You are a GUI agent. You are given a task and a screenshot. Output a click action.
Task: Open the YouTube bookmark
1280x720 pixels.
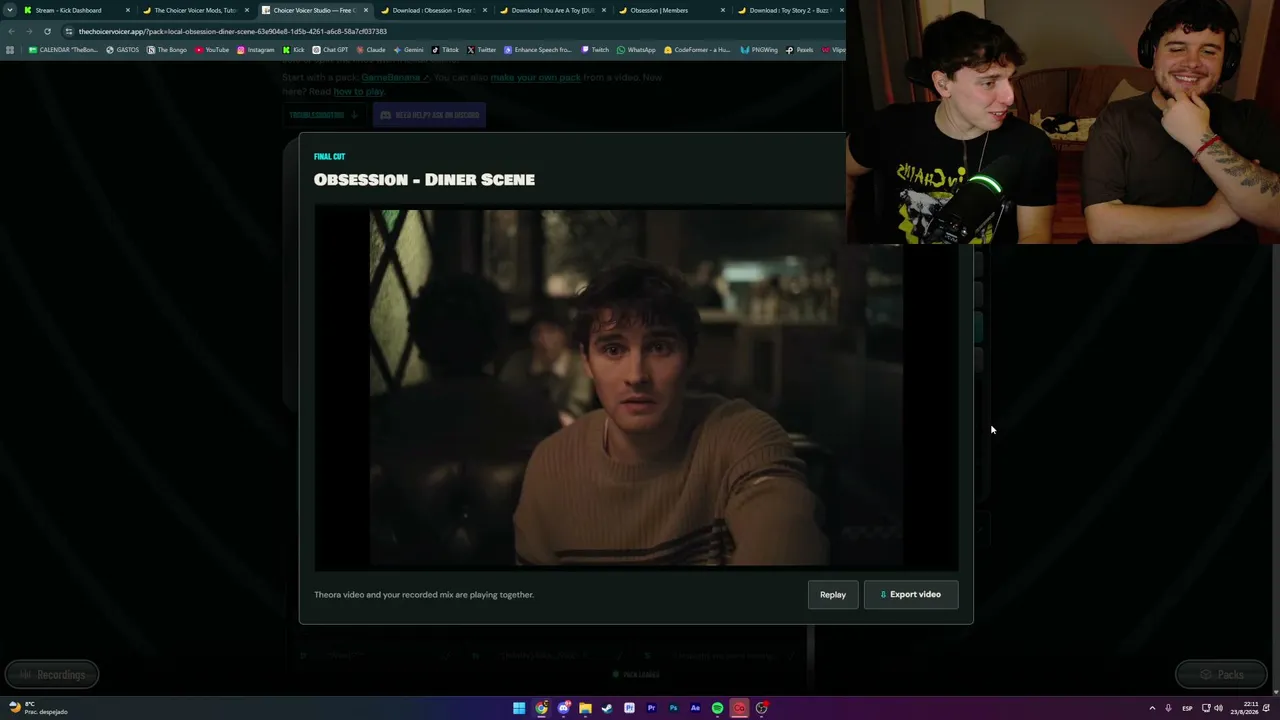[x=212, y=50]
